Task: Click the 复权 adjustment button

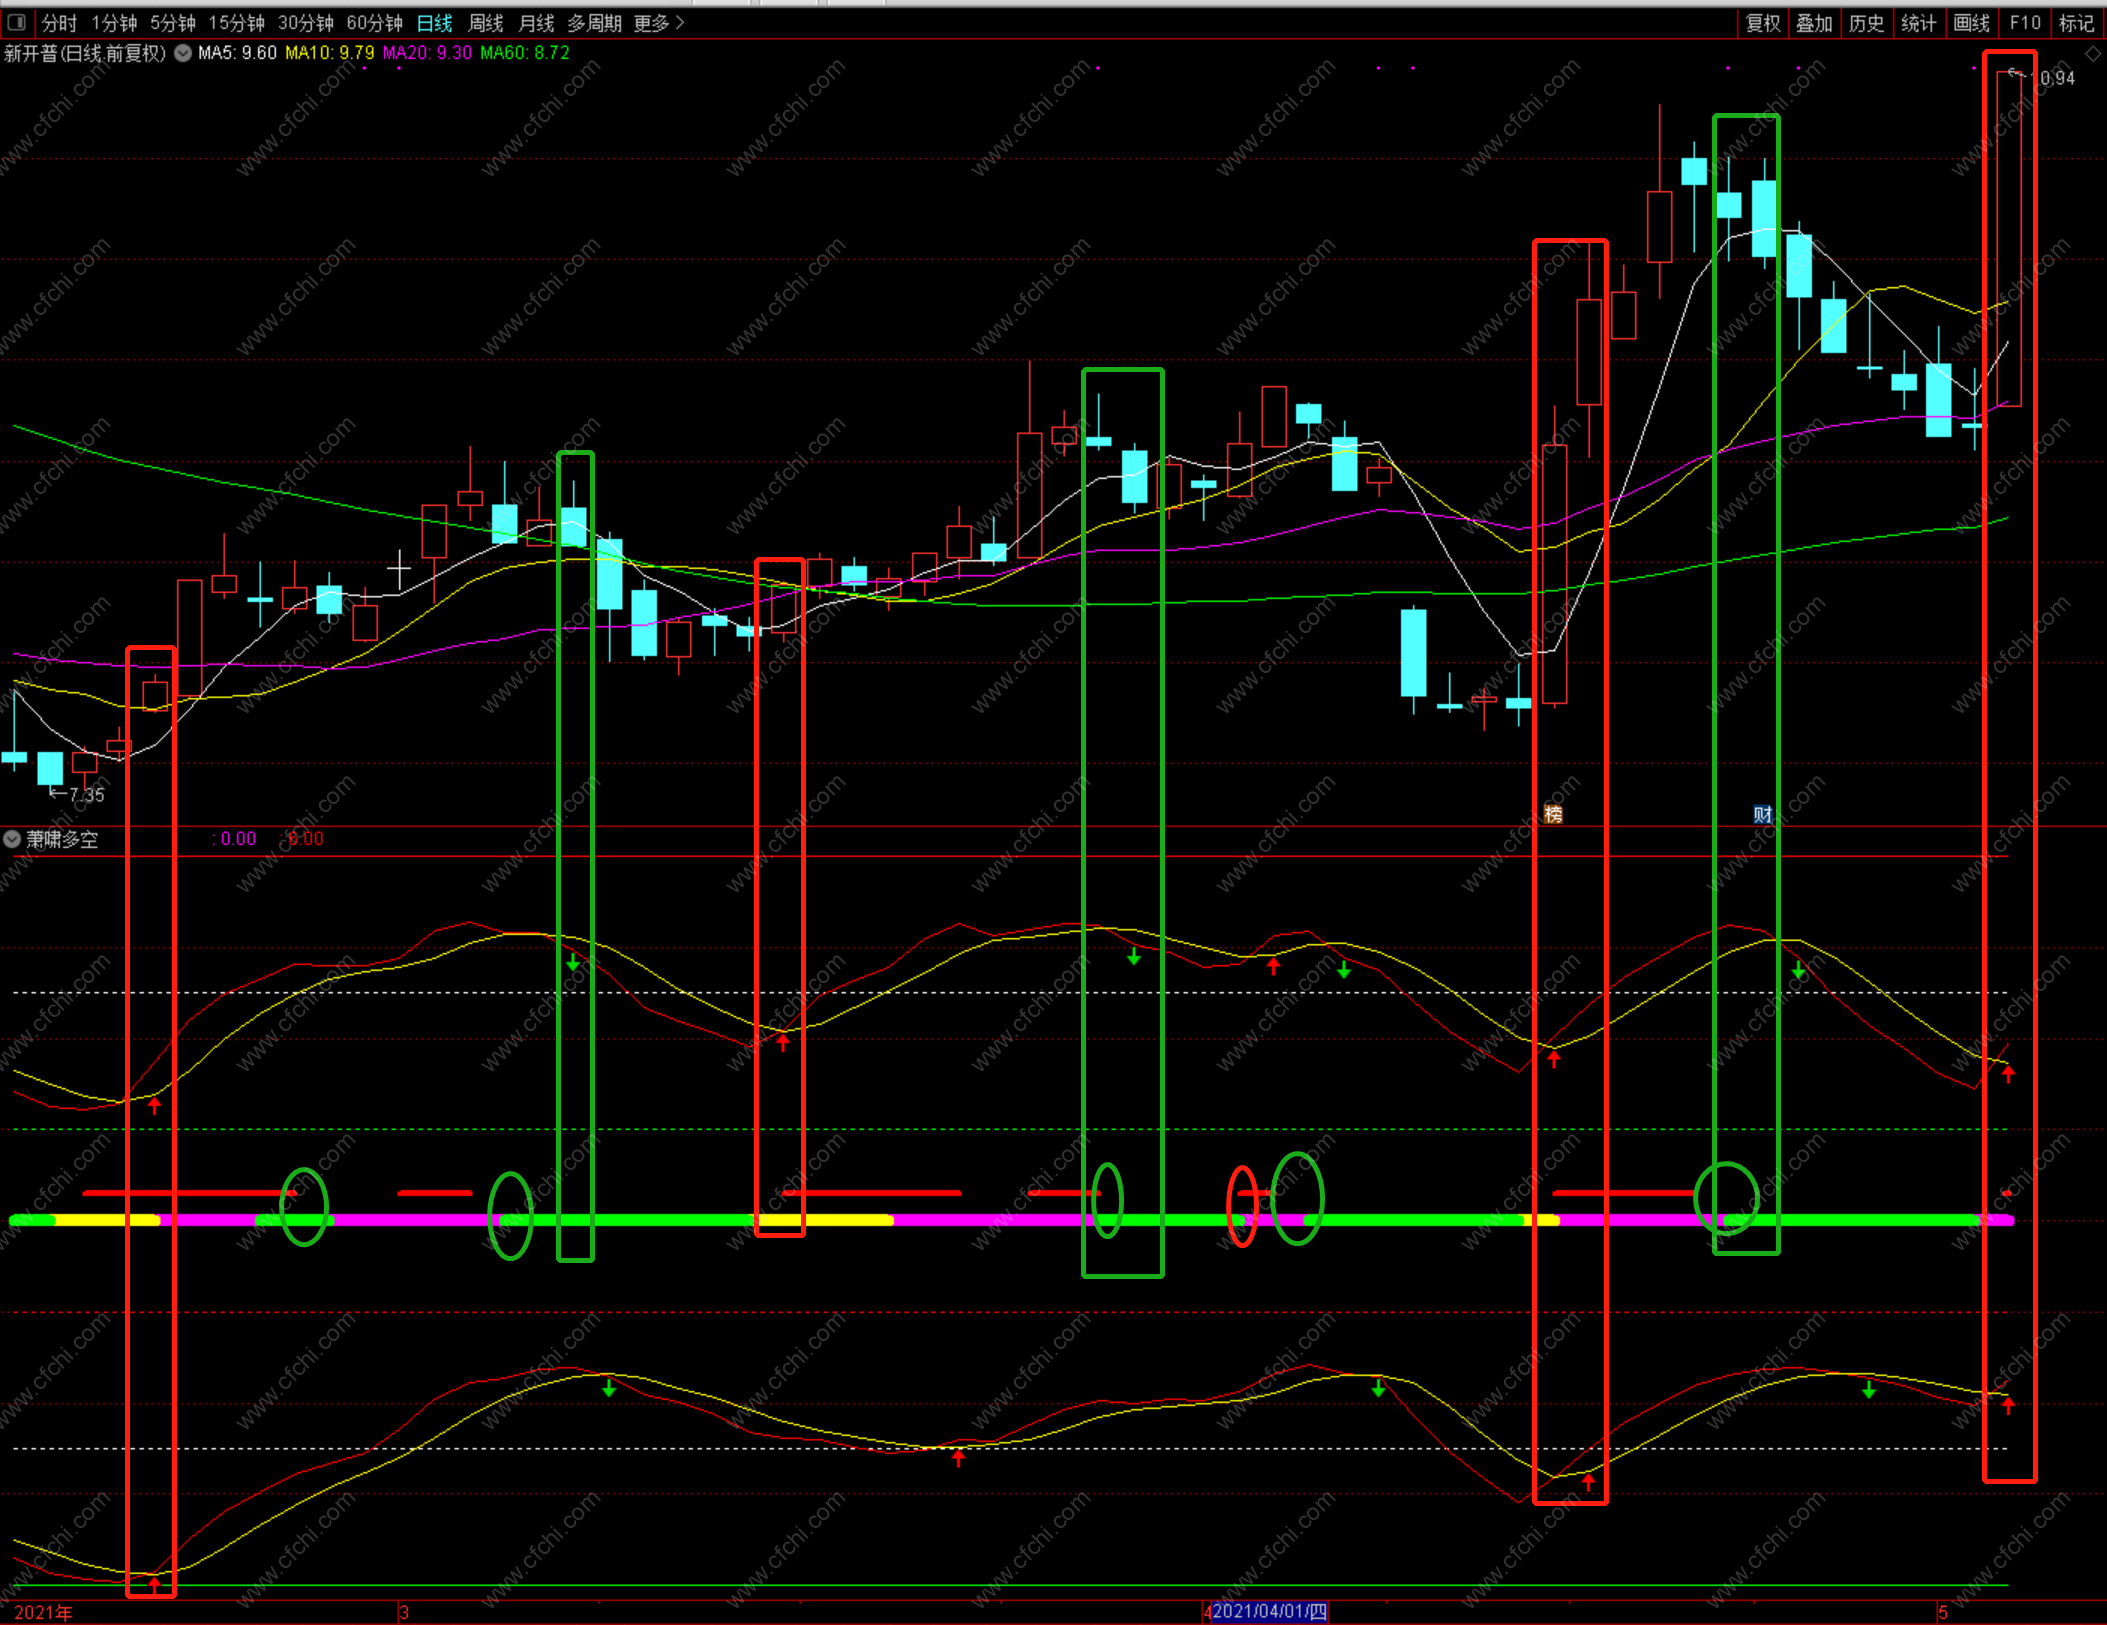Action: pos(1763,23)
